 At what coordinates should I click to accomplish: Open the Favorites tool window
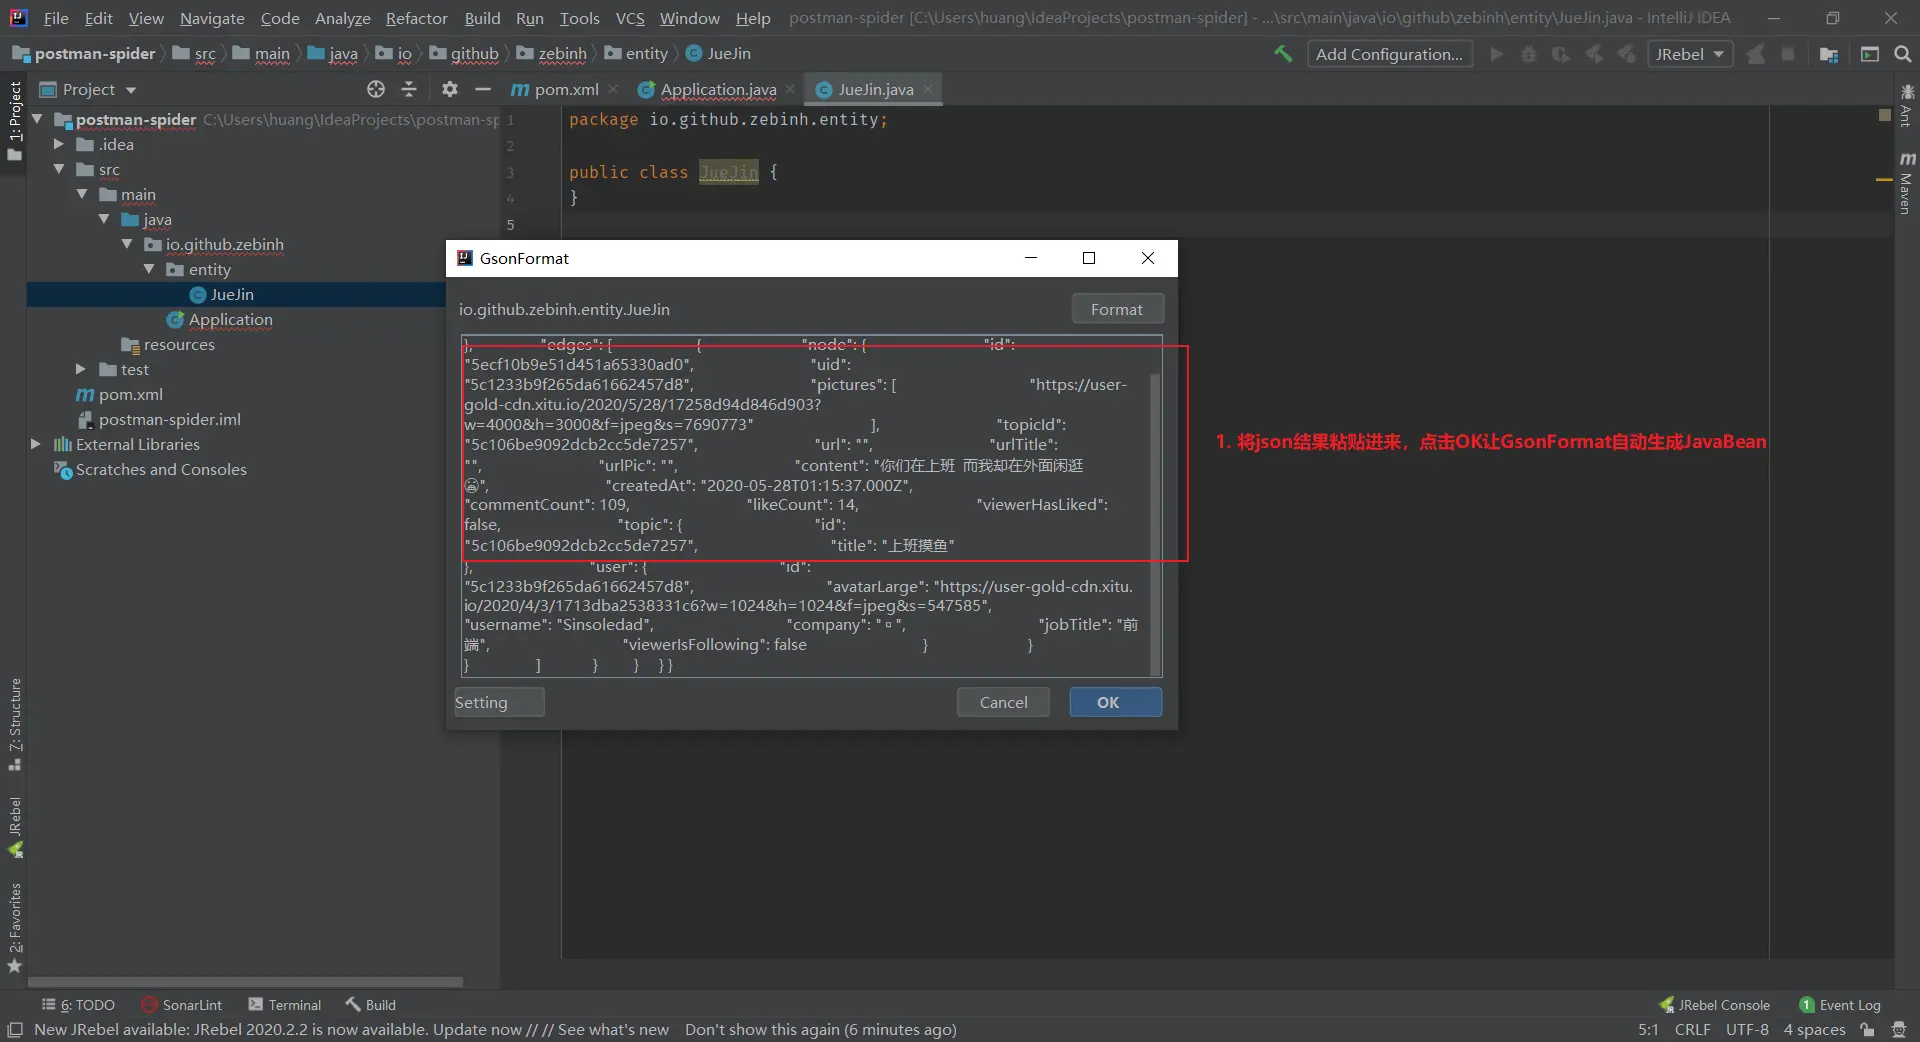point(15,927)
